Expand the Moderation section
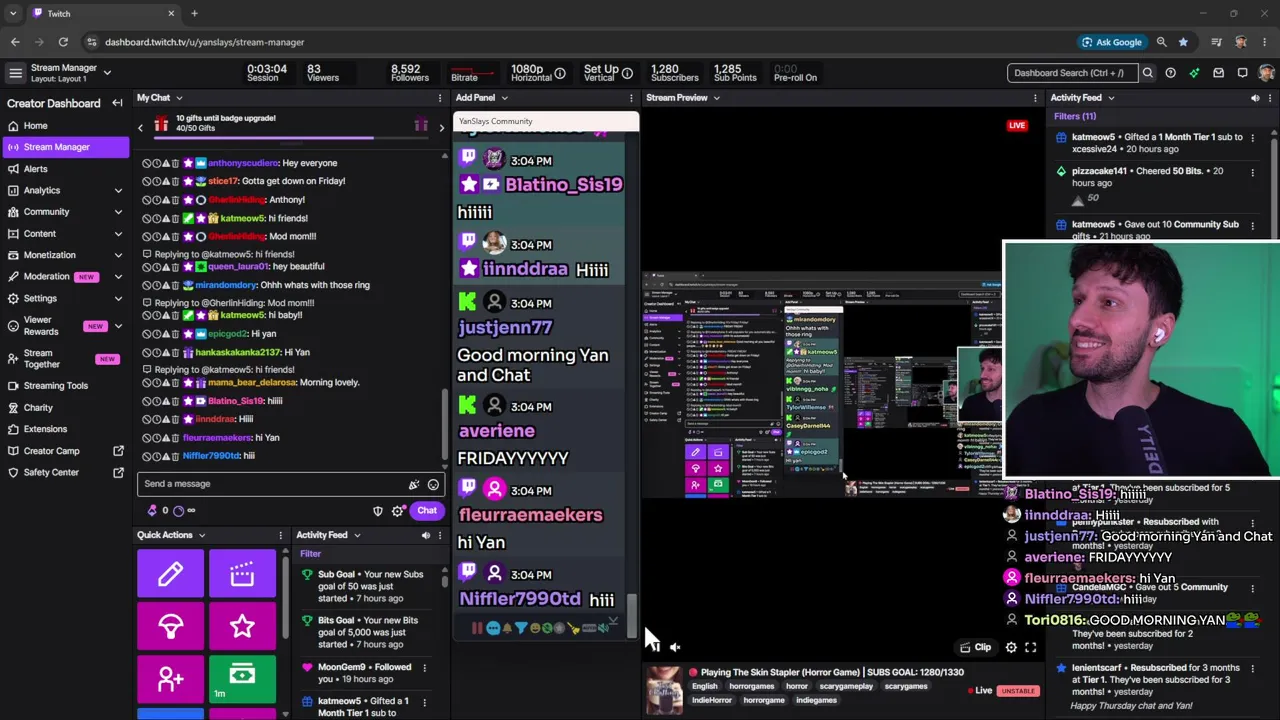Image resolution: width=1280 pixels, height=720 pixels. (x=65, y=277)
